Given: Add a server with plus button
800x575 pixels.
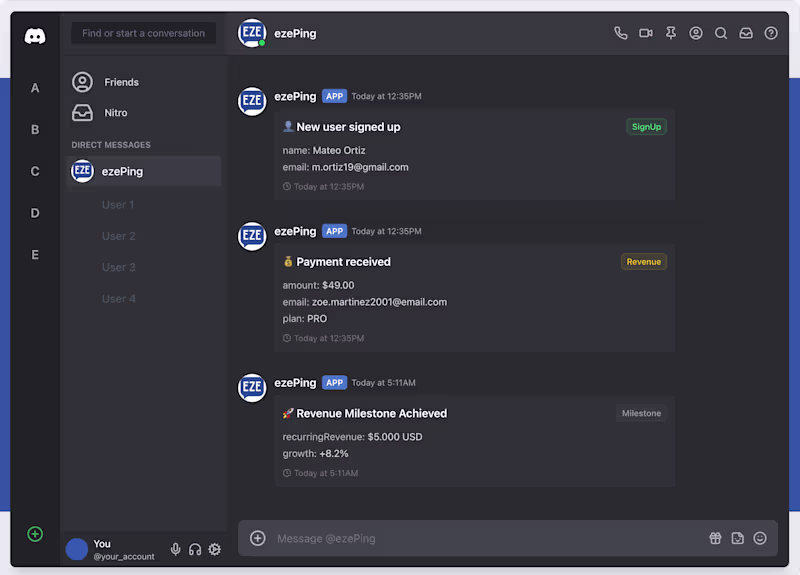Looking at the screenshot, I should 35,534.
